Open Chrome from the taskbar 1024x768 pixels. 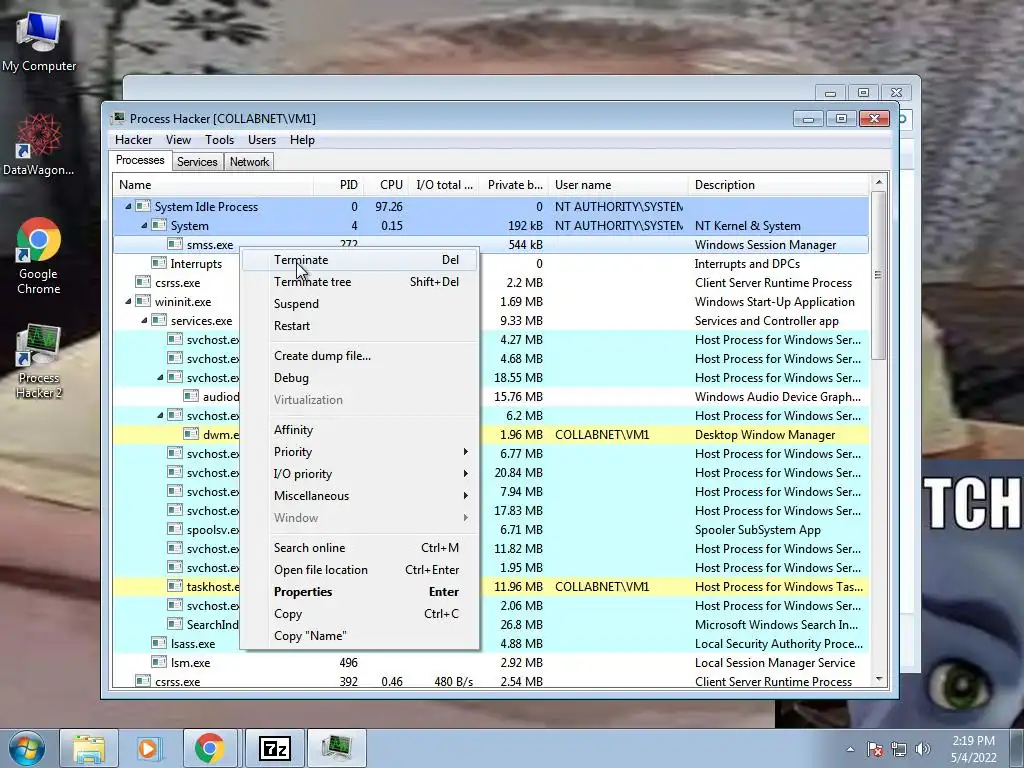click(209, 748)
